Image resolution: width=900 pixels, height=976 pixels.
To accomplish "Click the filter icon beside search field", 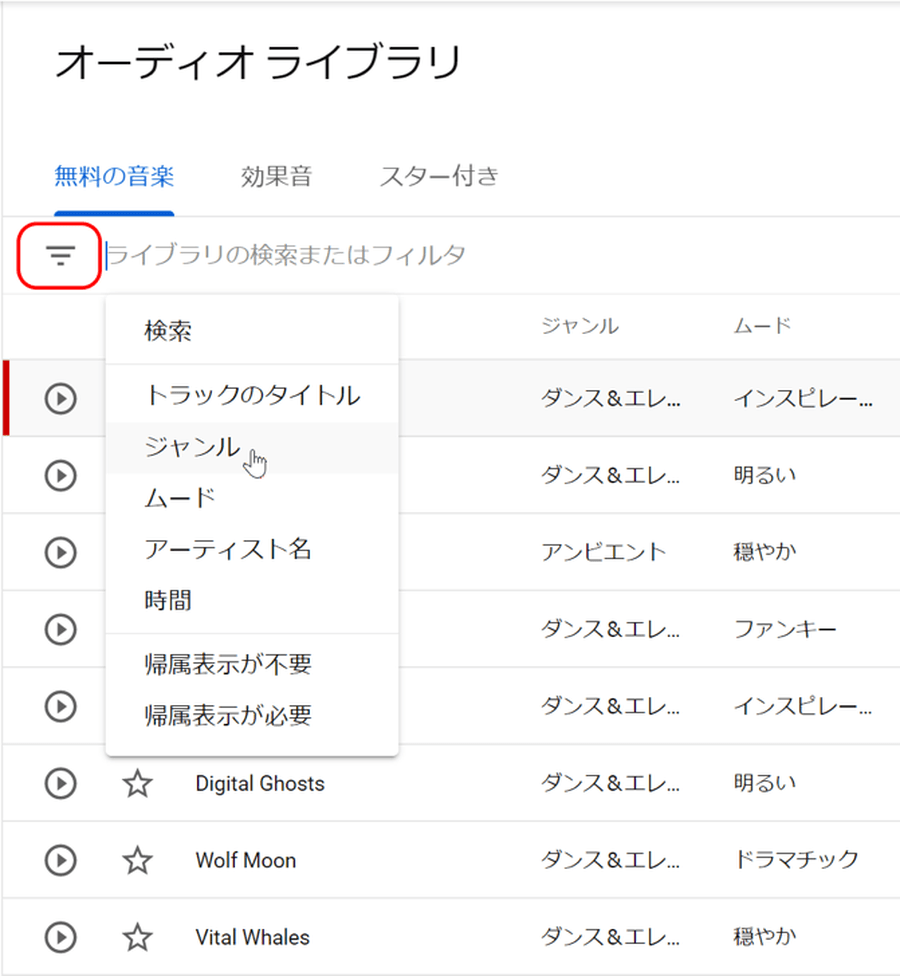I will pos(61,256).
